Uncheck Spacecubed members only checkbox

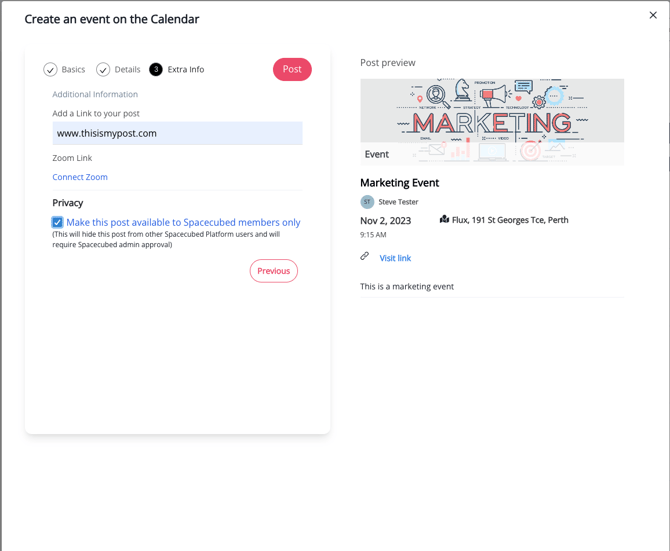click(x=58, y=222)
